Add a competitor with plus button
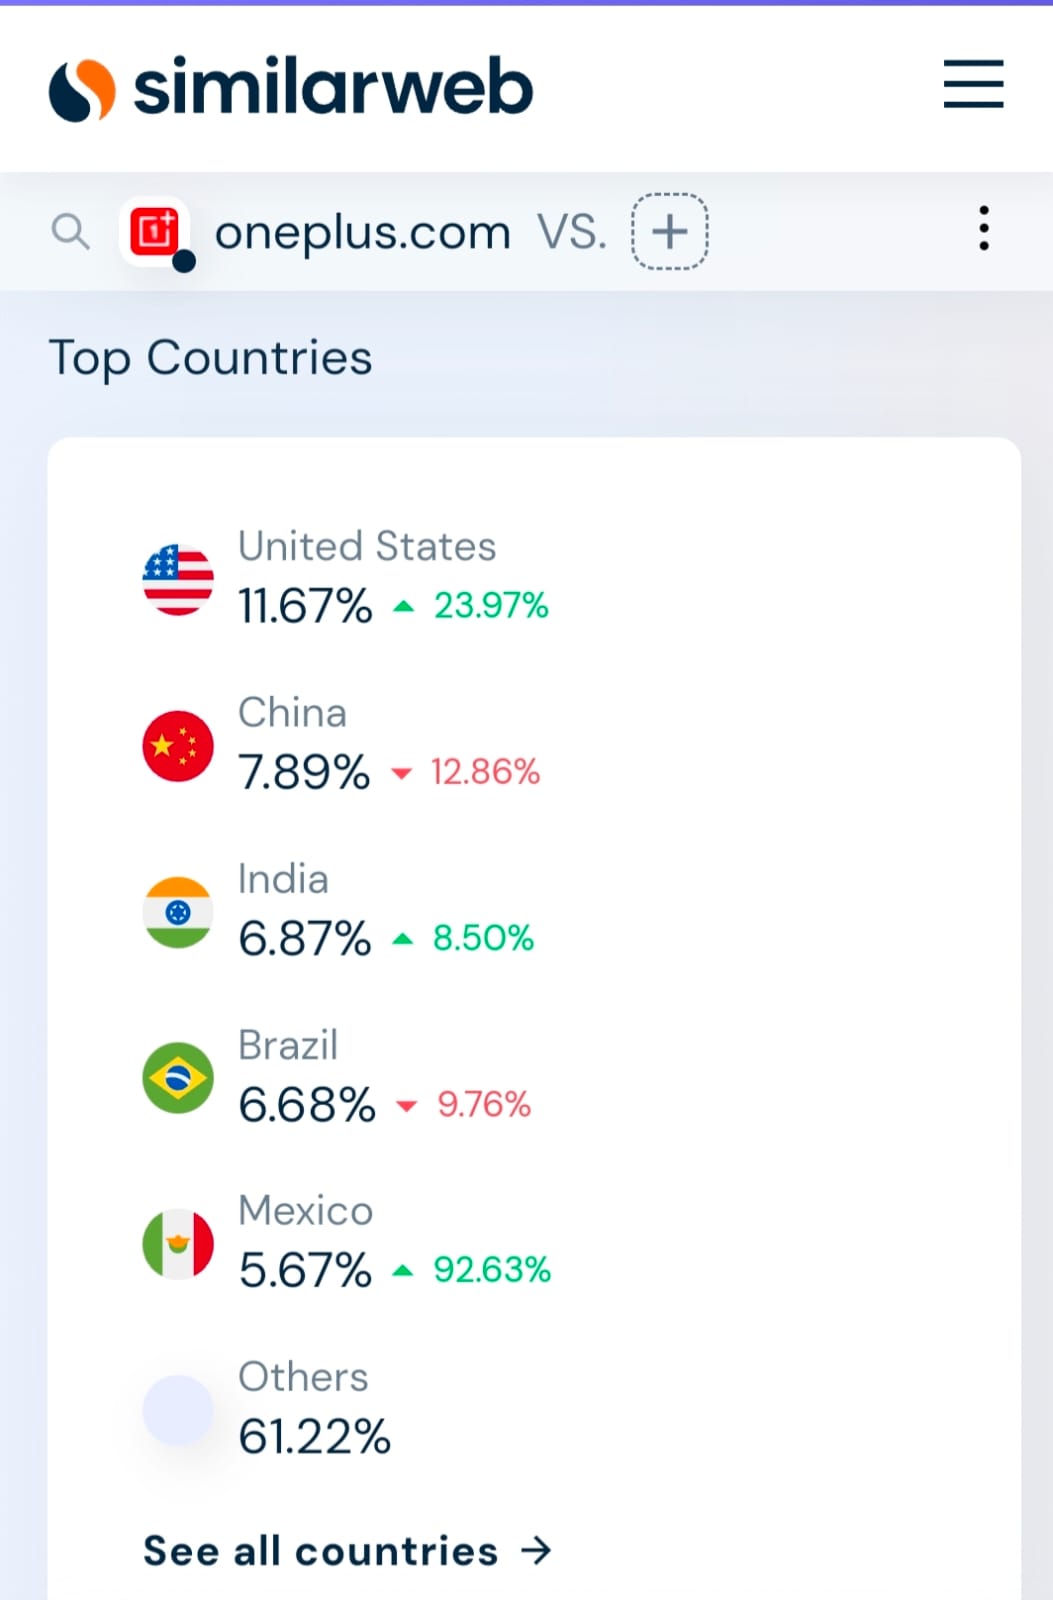 [x=670, y=232]
